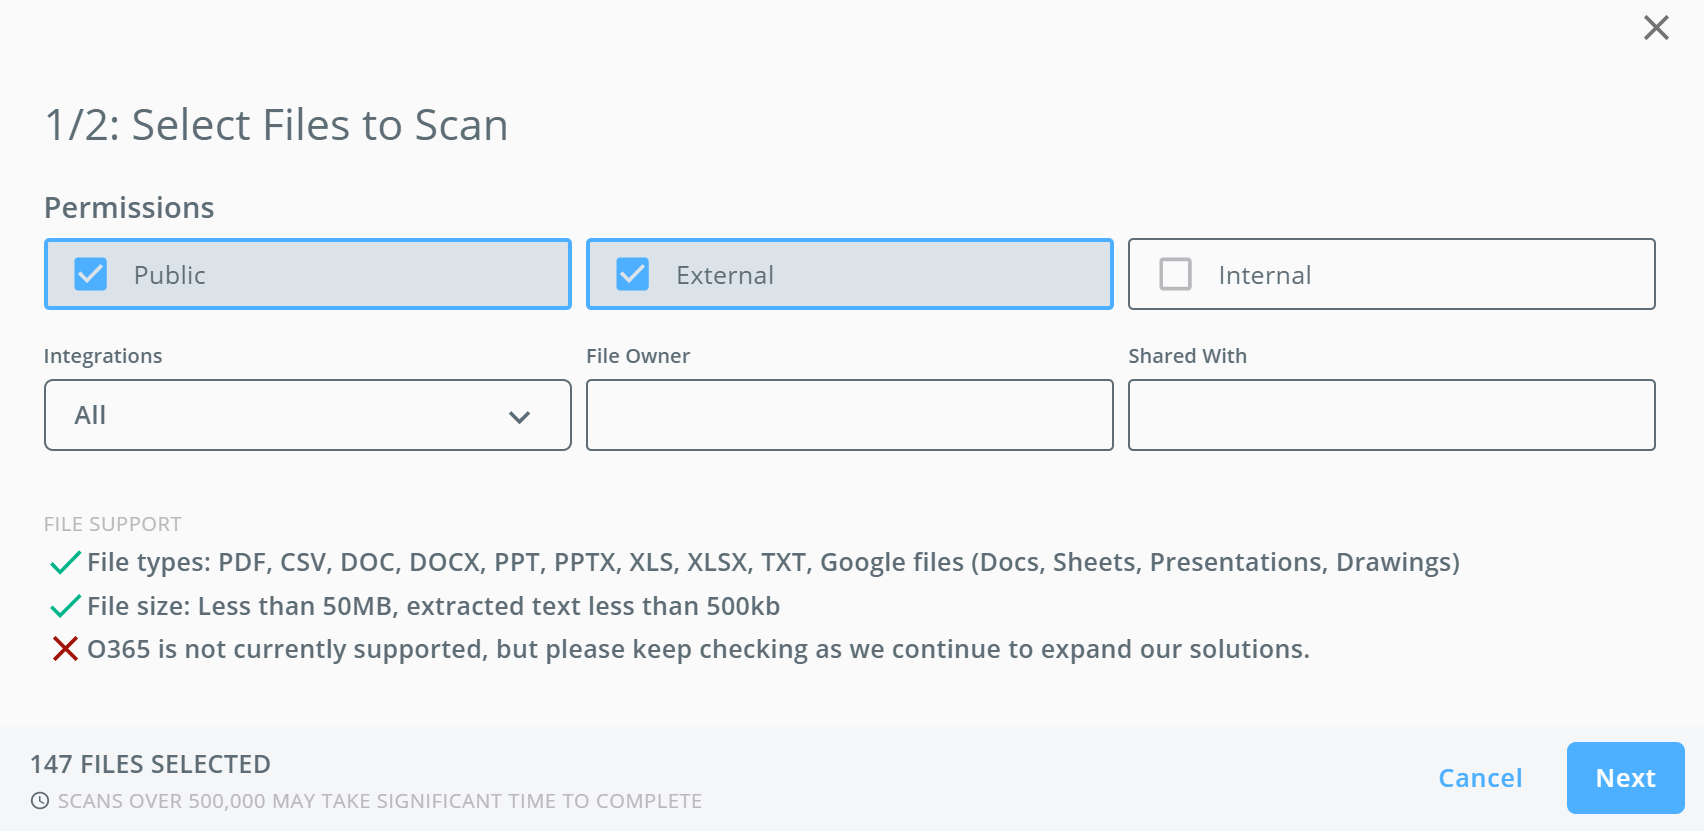Viewport: 1704px width, 831px height.
Task: Expand Integrations list via chevron arrow
Action: click(x=519, y=417)
